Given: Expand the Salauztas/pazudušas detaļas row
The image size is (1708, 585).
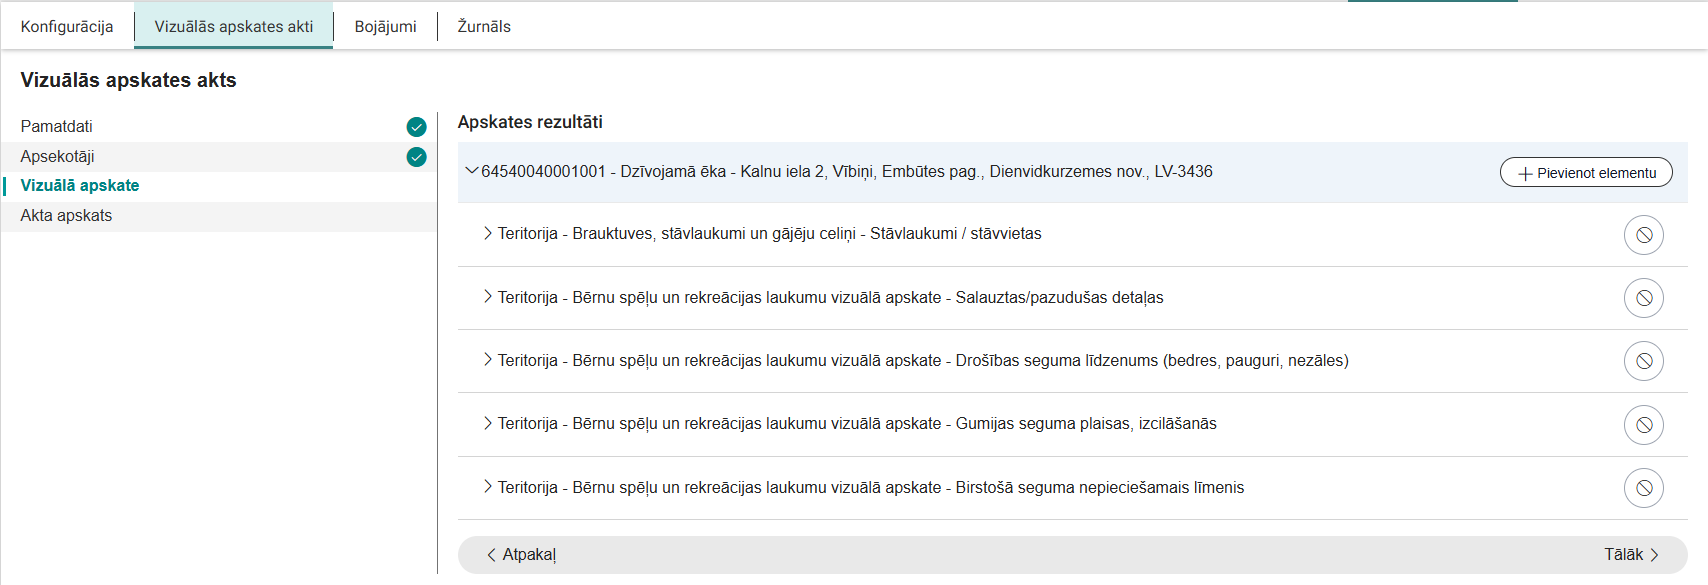Looking at the screenshot, I should pyautogui.click(x=488, y=297).
